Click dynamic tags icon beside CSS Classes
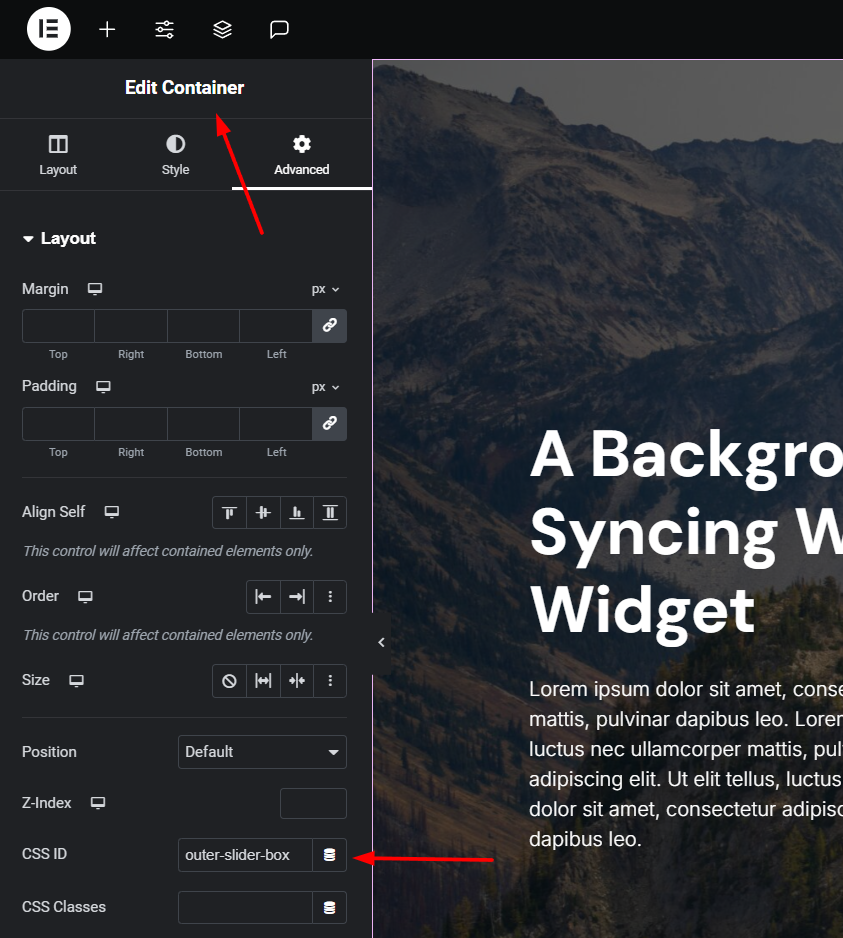The width and height of the screenshot is (843, 938). [329, 908]
